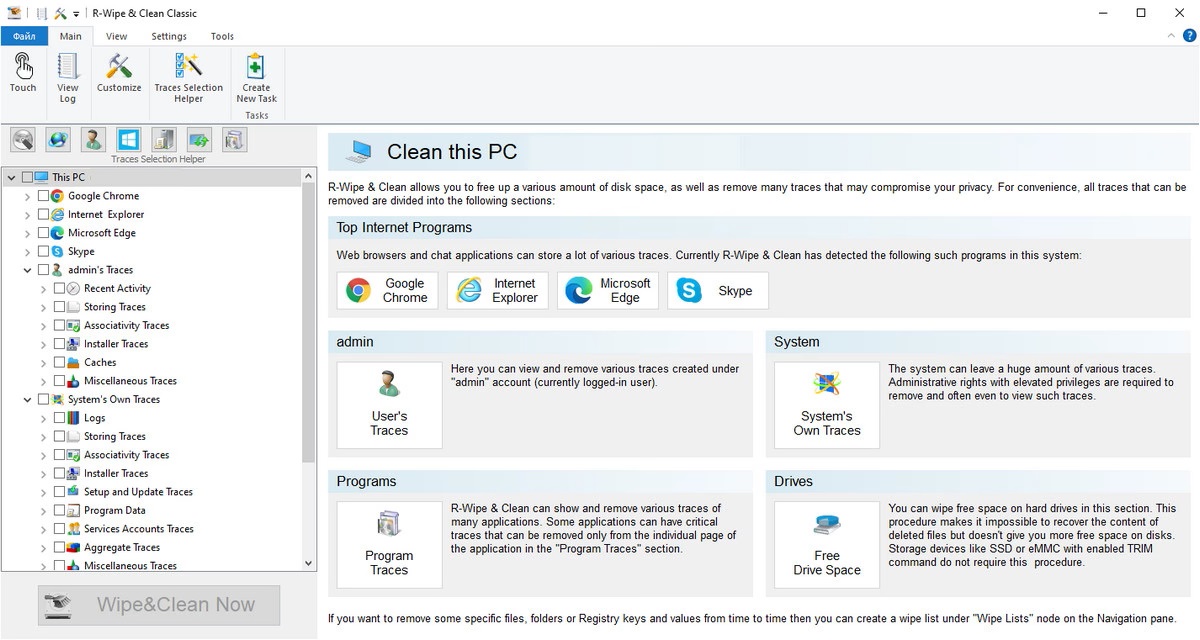Switch to the Main ribbon tab
The image size is (1200, 640).
(70, 36)
